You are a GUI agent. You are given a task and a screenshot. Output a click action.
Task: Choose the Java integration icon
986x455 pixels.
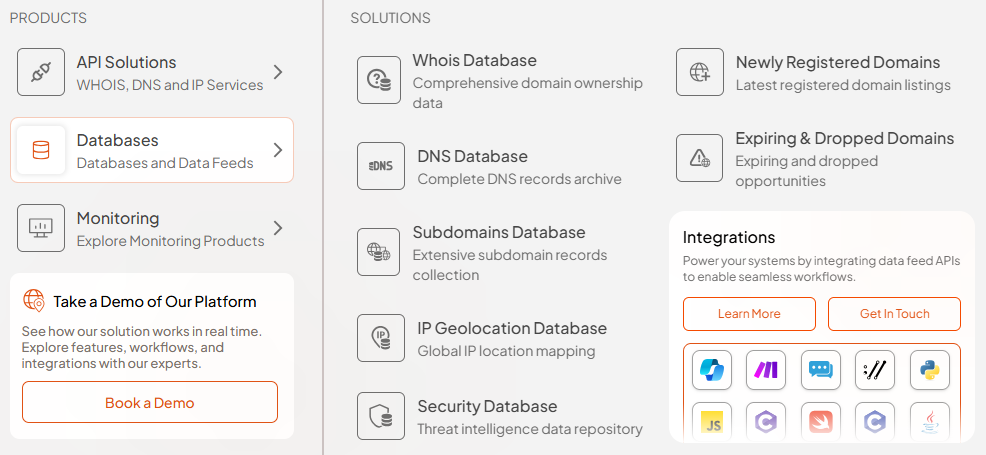pos(929,422)
